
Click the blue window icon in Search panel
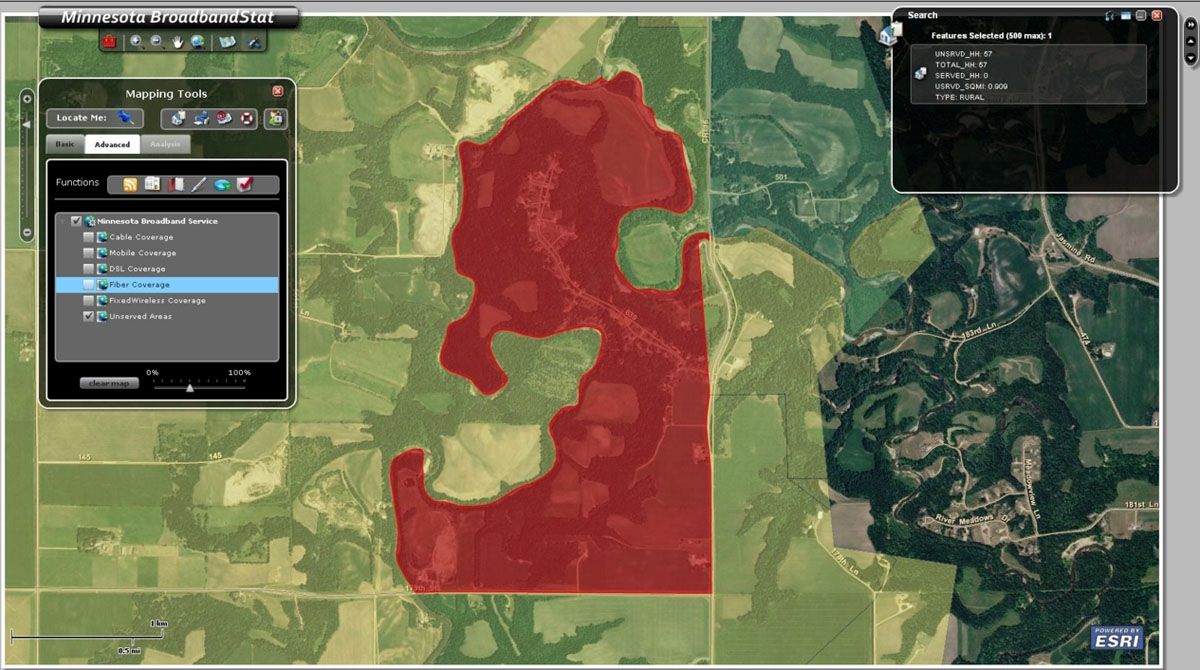[1126, 16]
